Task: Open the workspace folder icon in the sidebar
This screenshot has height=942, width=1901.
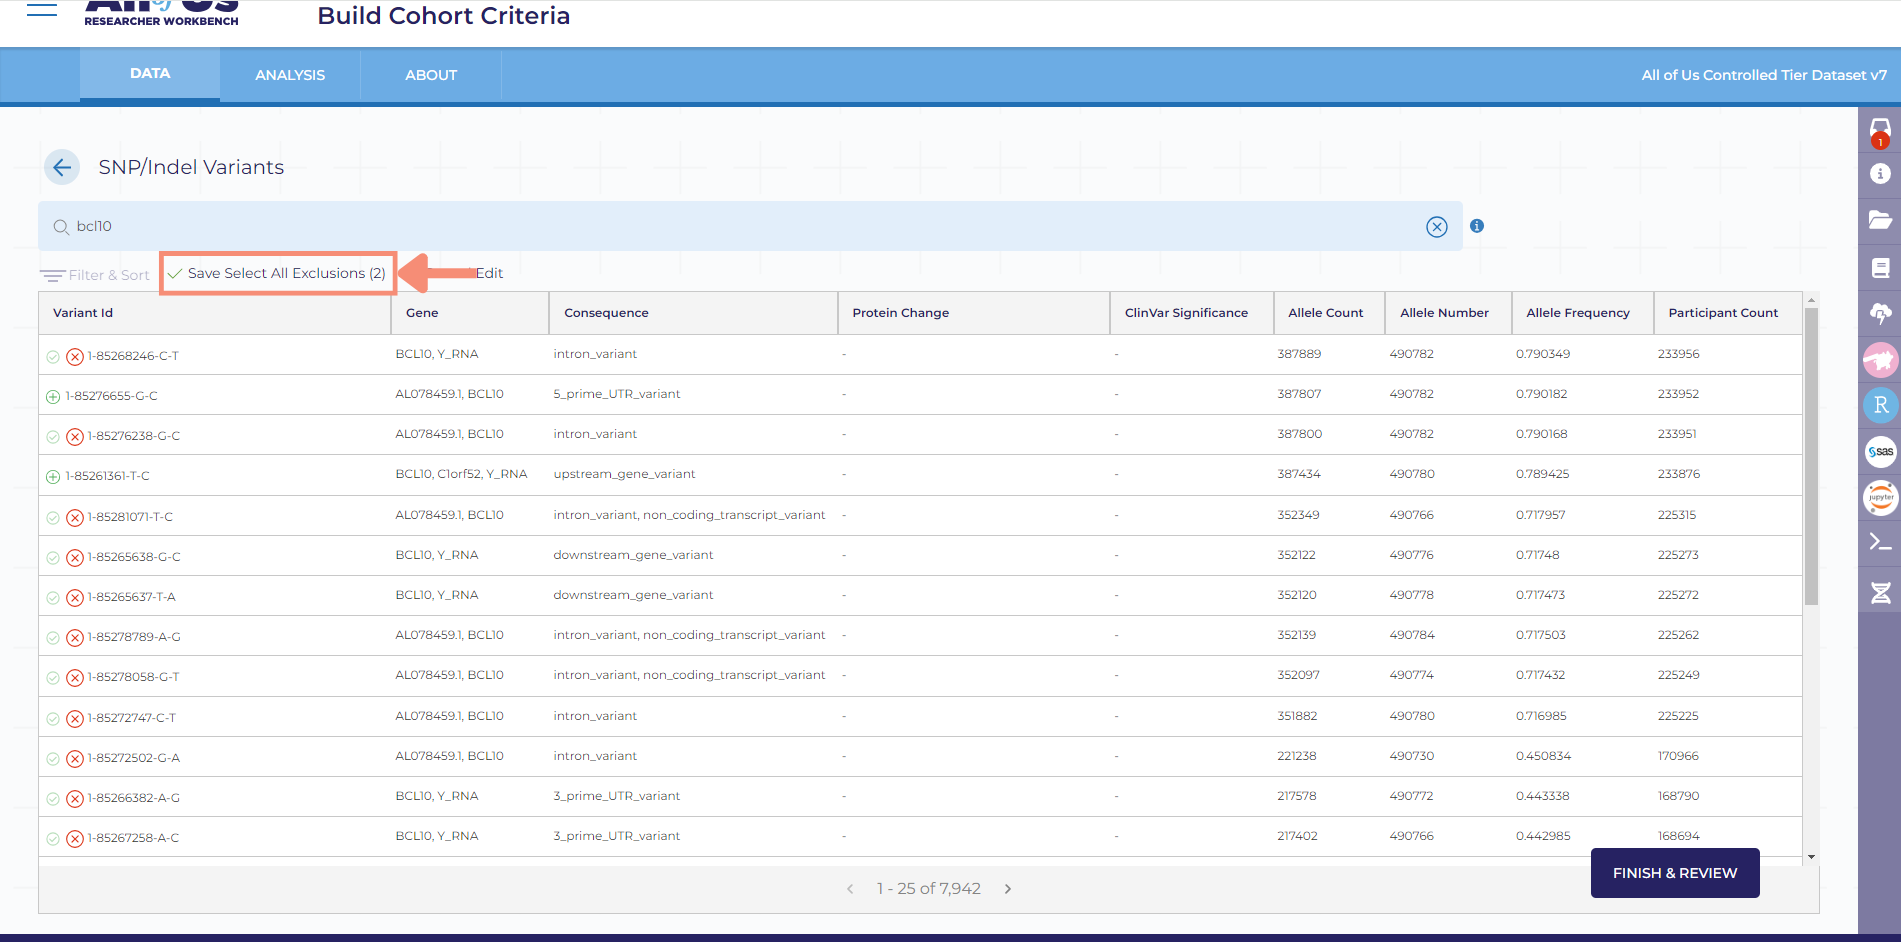Action: (1880, 220)
